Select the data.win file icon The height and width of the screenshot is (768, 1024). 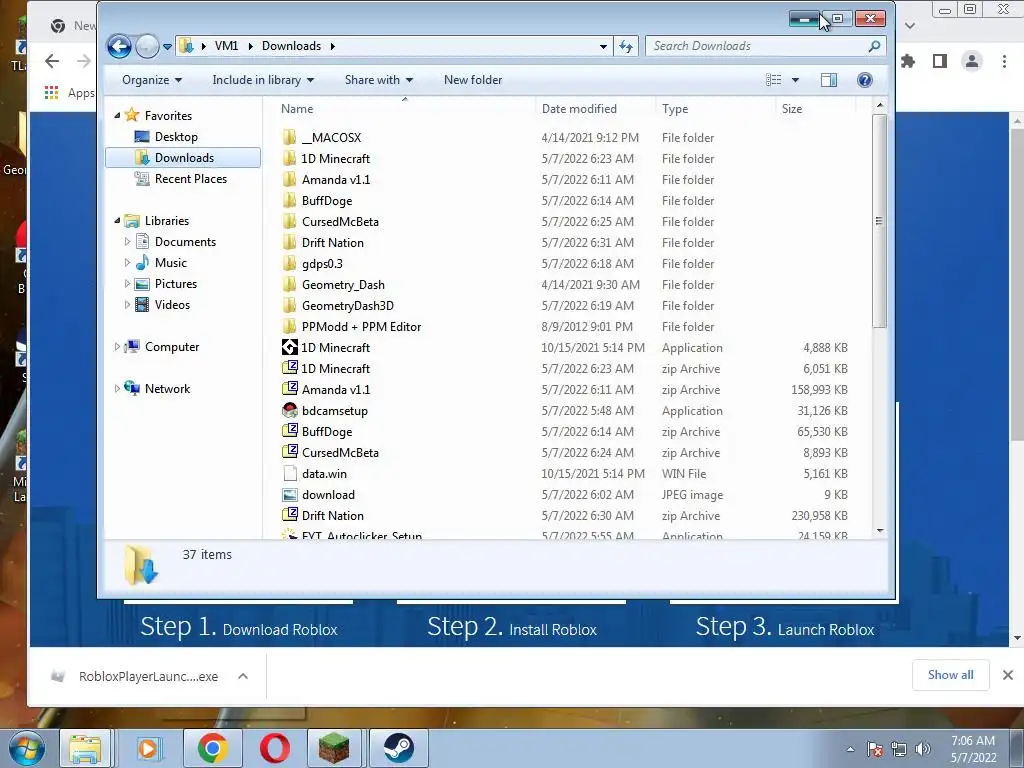pyautogui.click(x=289, y=473)
